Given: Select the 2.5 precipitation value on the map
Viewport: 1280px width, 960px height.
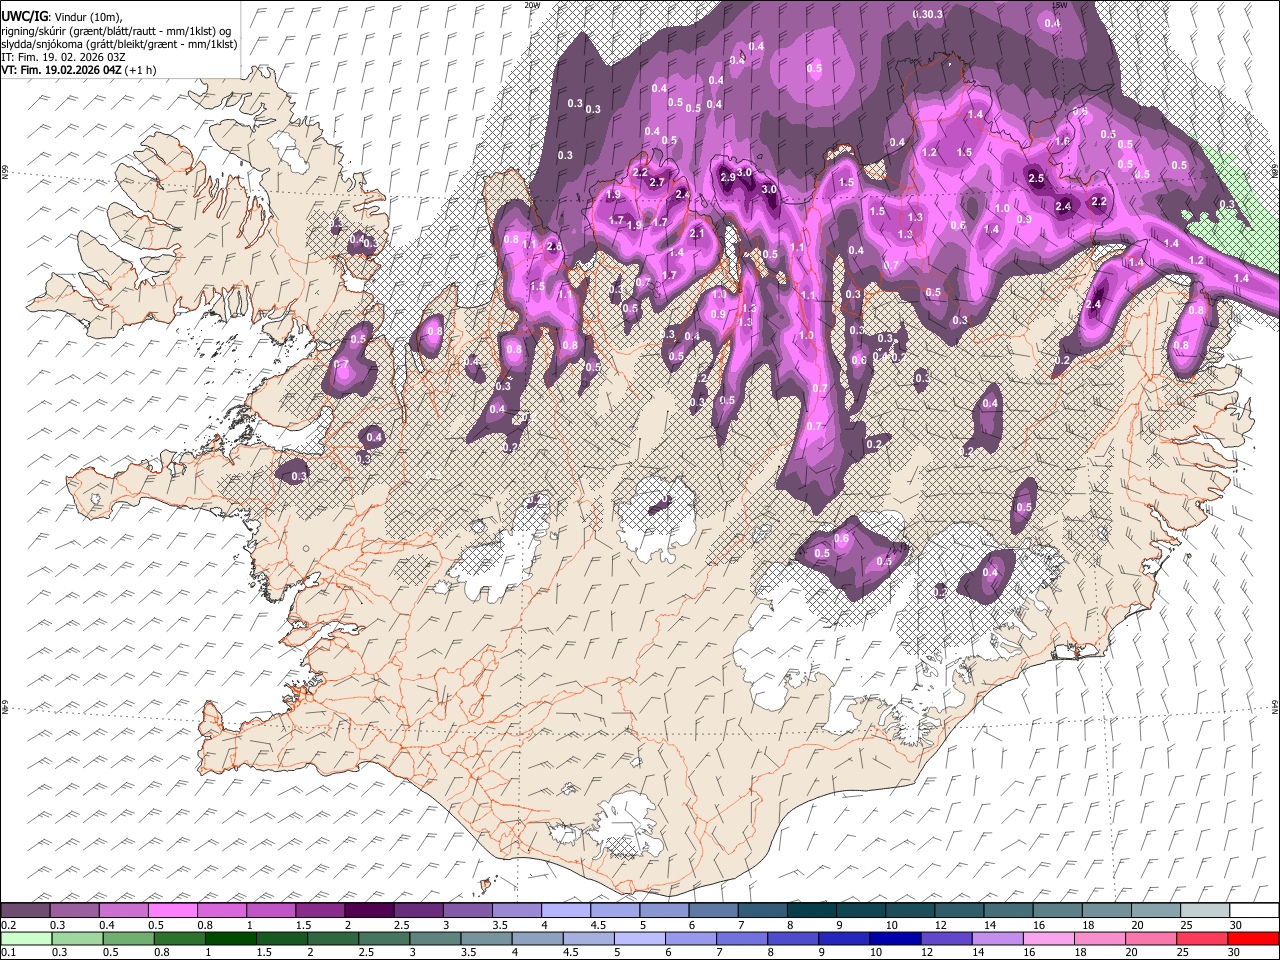Looking at the screenshot, I should (1036, 179).
